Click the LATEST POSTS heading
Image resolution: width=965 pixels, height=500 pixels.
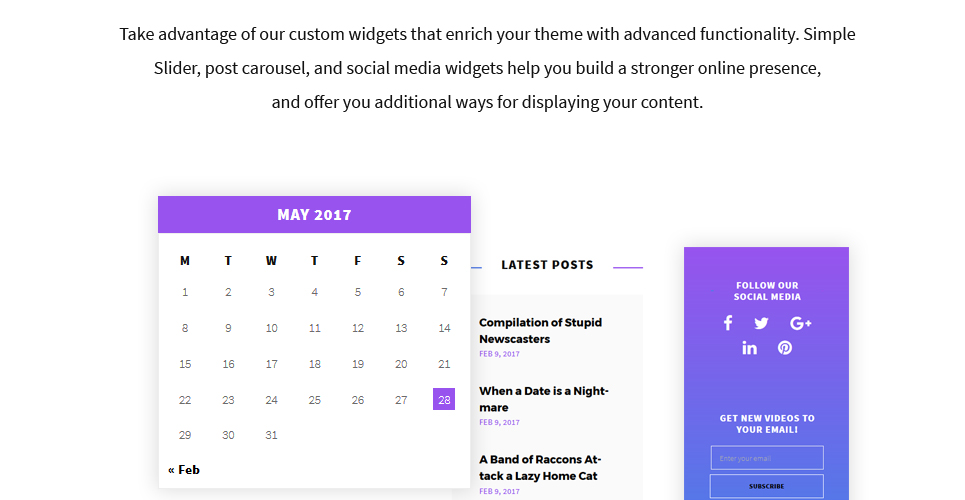(x=547, y=265)
